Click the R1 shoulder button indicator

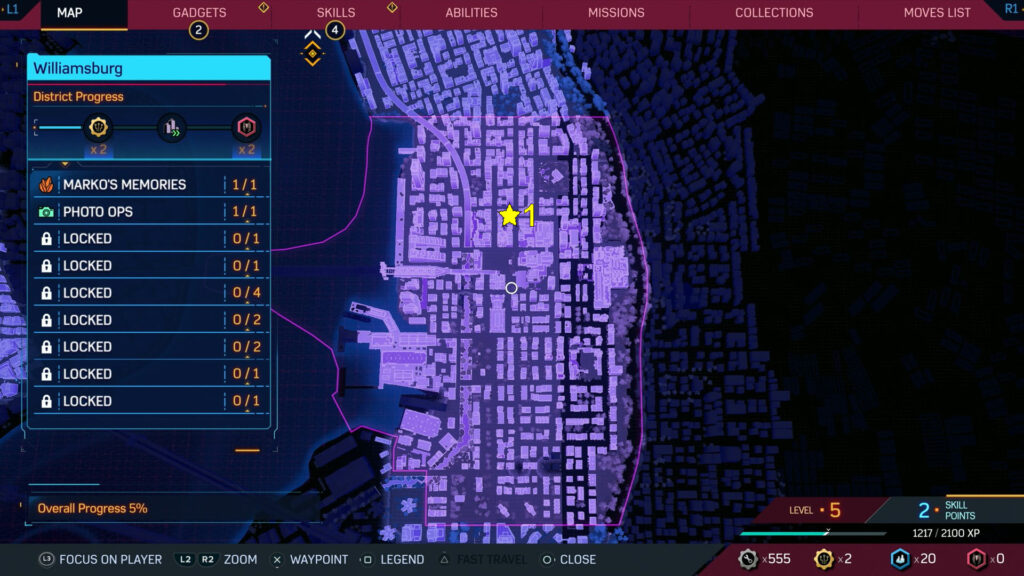1011,9
